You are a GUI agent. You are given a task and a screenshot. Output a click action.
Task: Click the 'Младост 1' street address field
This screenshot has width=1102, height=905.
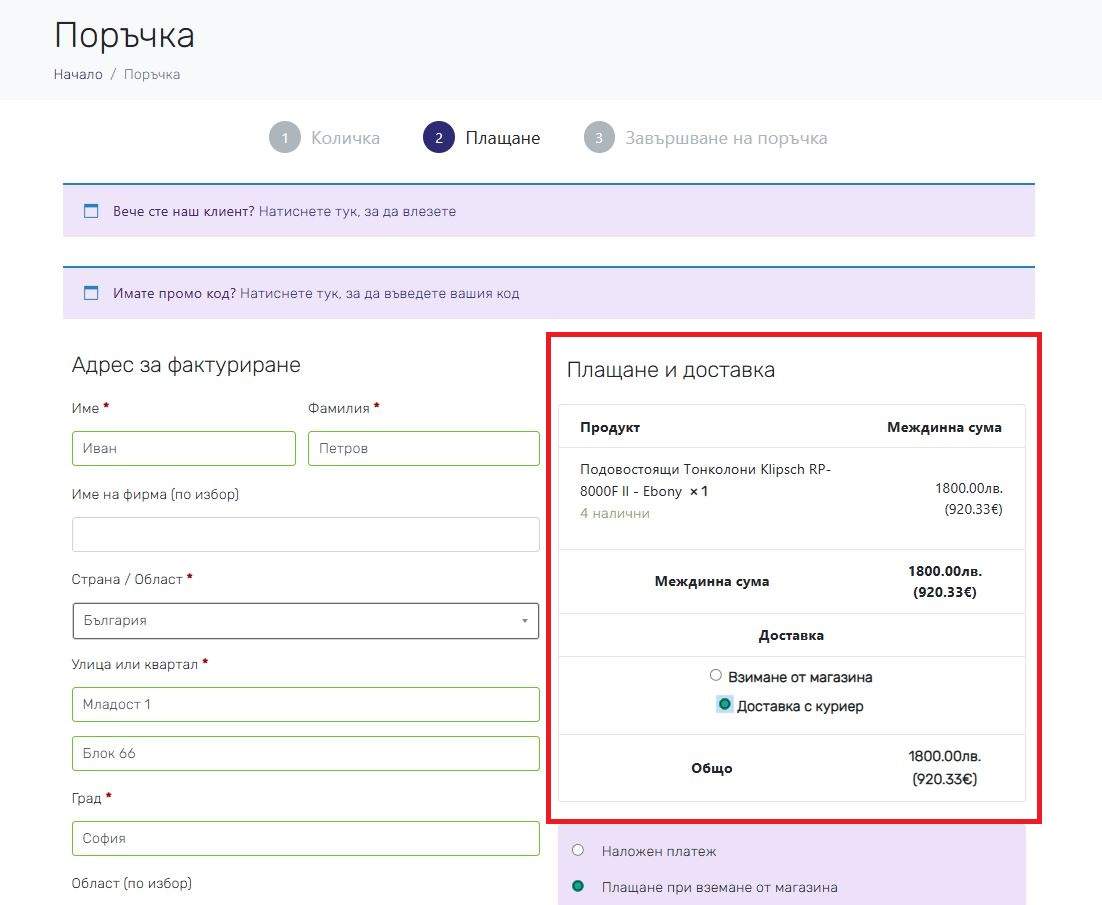(x=306, y=704)
